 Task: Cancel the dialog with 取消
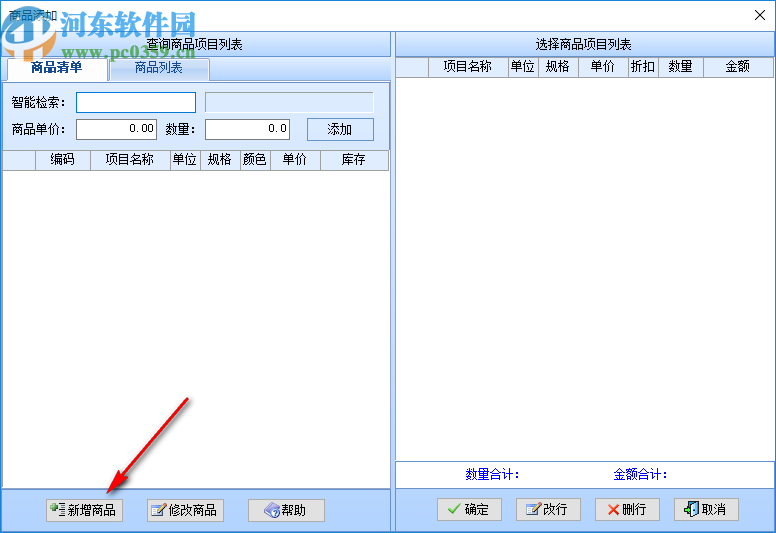(x=706, y=509)
